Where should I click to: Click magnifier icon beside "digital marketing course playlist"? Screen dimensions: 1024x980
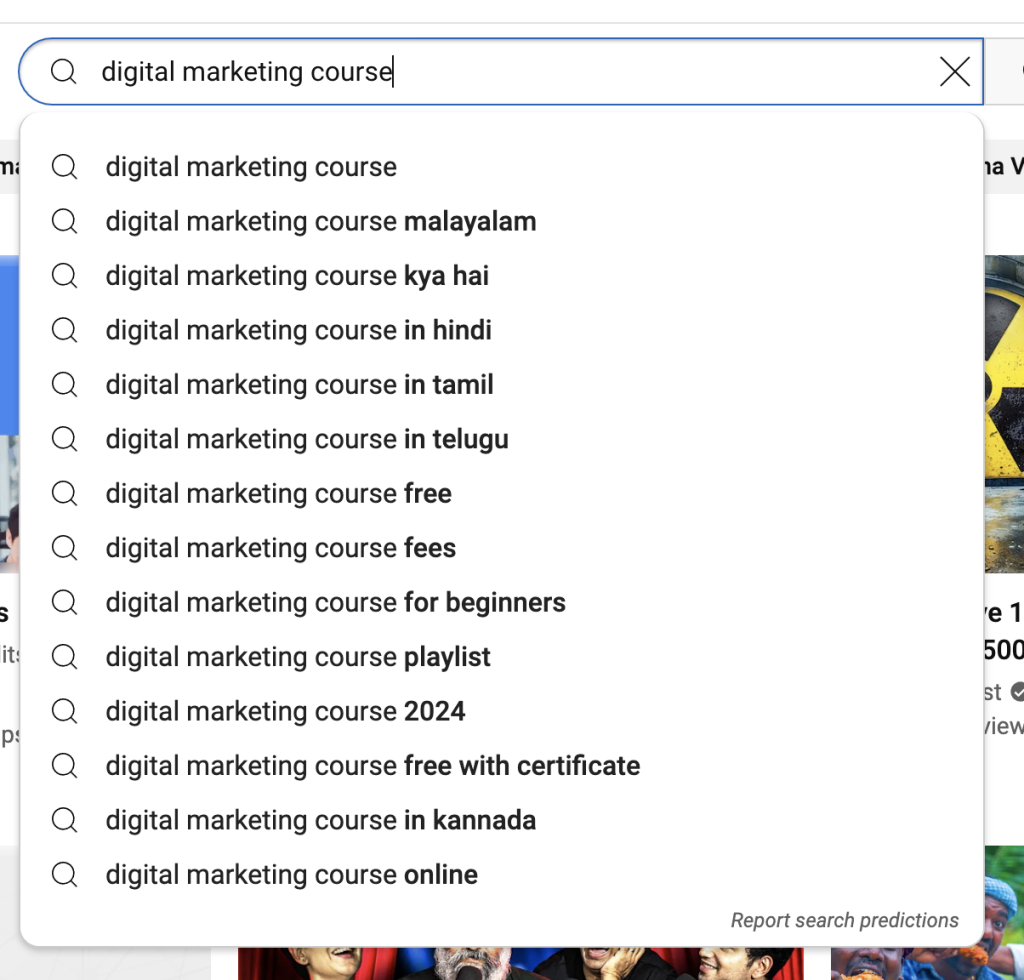pos(63,657)
